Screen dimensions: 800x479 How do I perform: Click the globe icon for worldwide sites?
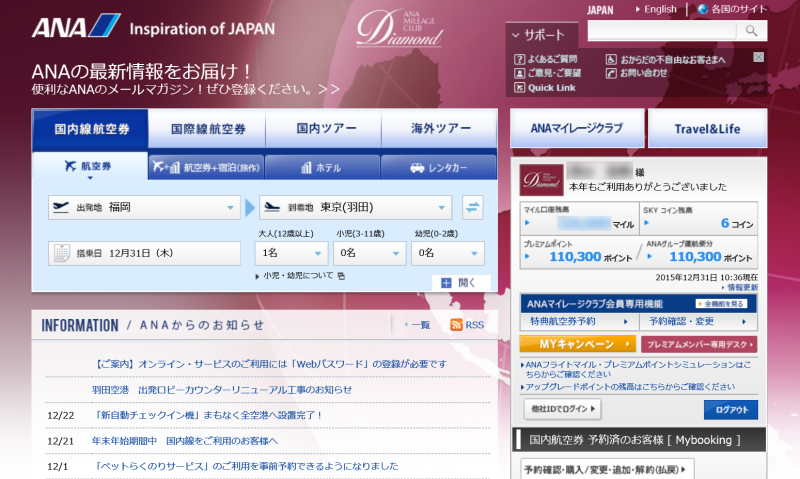(x=703, y=9)
